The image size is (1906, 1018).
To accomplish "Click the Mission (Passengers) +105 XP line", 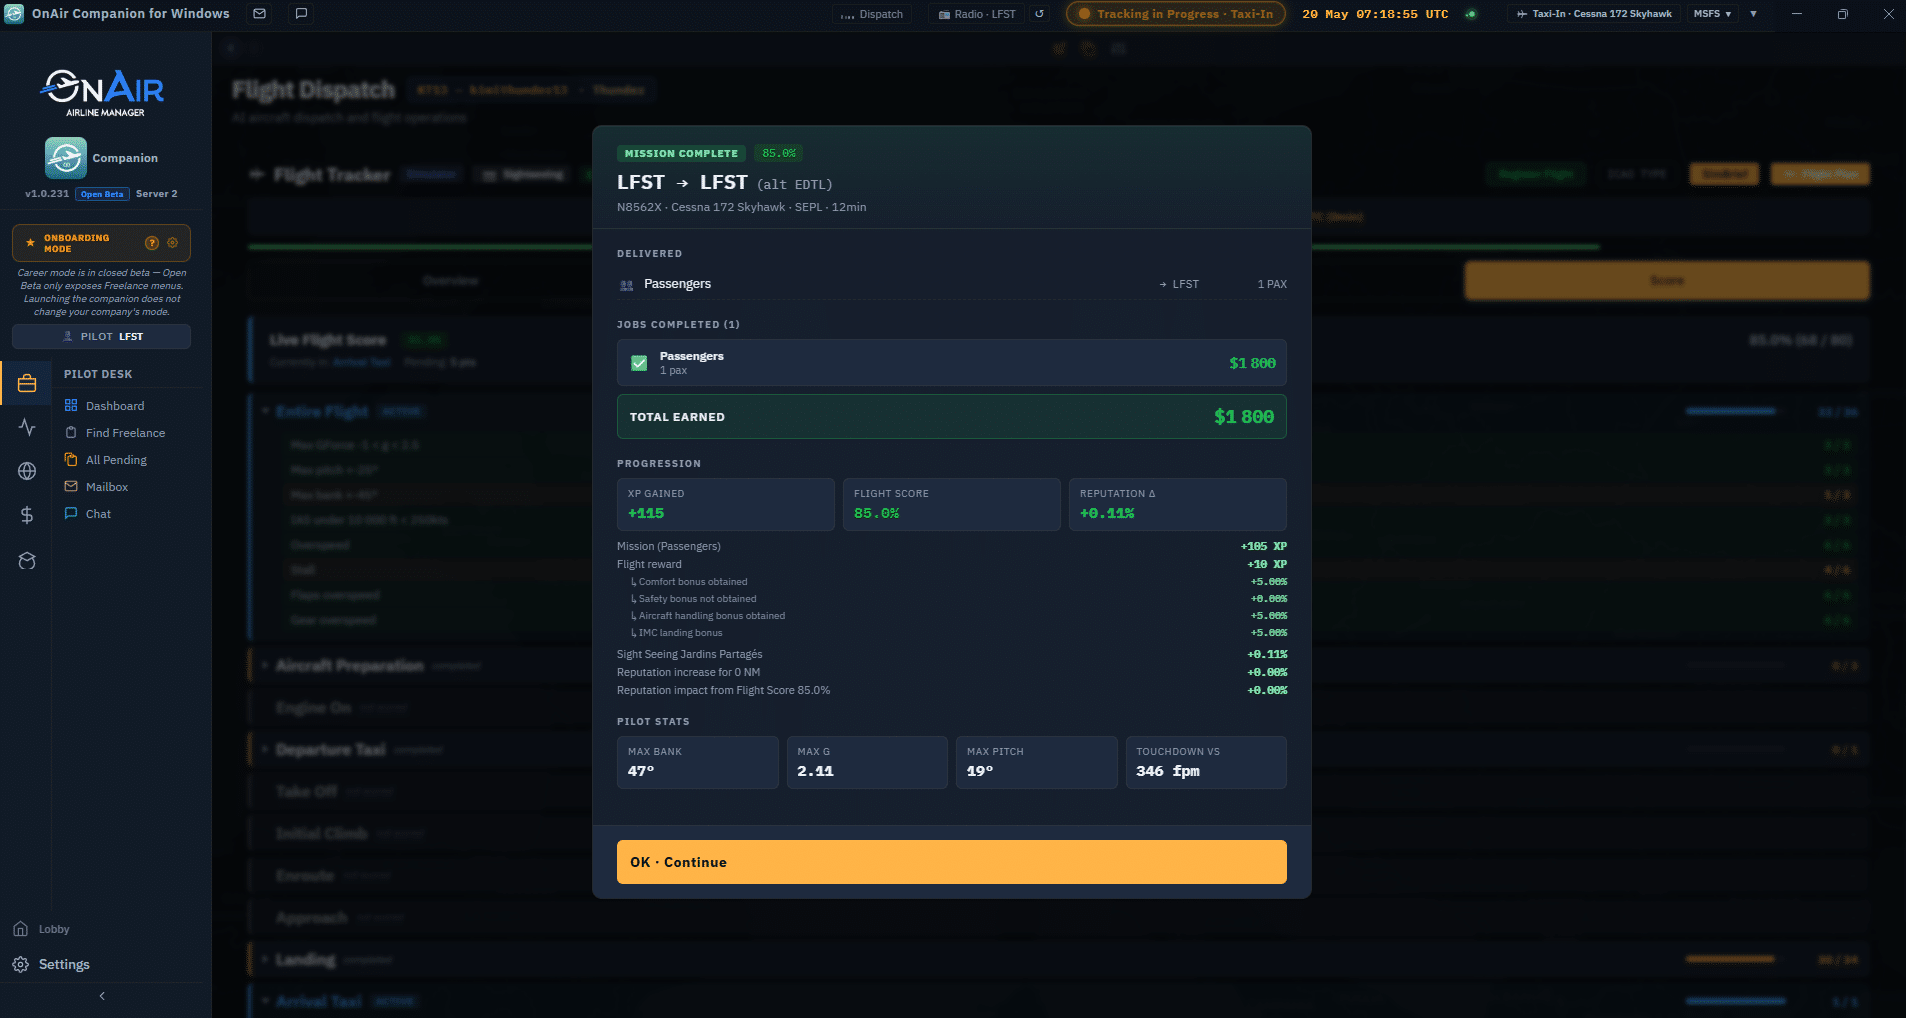I will point(951,546).
